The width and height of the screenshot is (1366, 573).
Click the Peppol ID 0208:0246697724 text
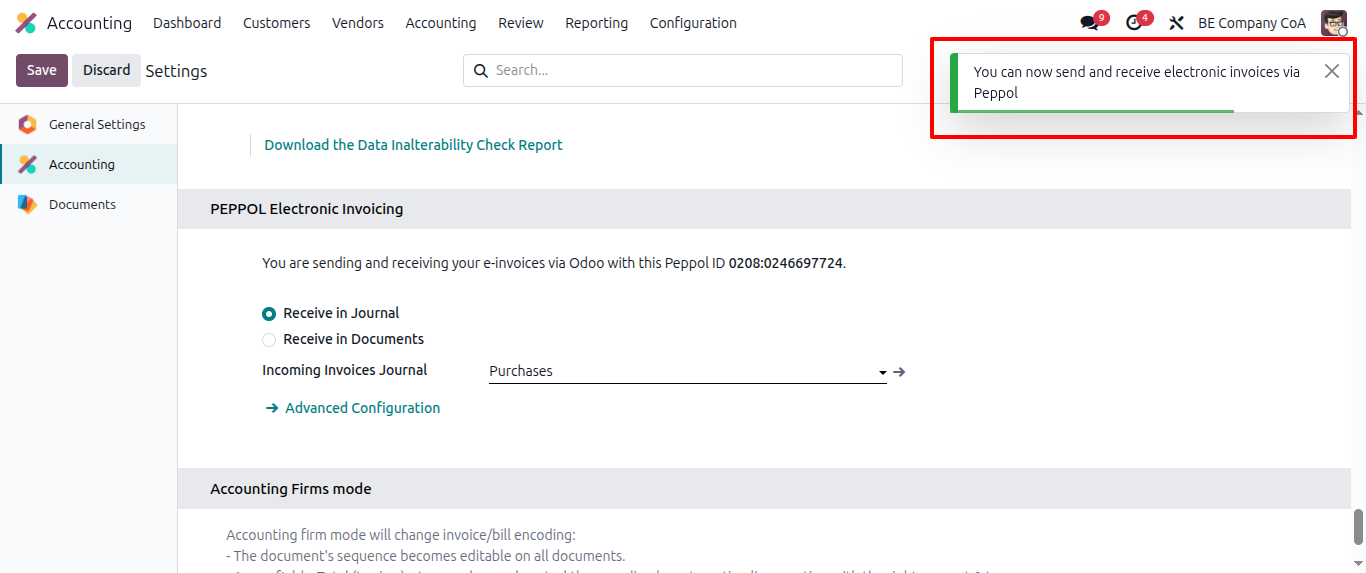pyautogui.click(x=786, y=263)
